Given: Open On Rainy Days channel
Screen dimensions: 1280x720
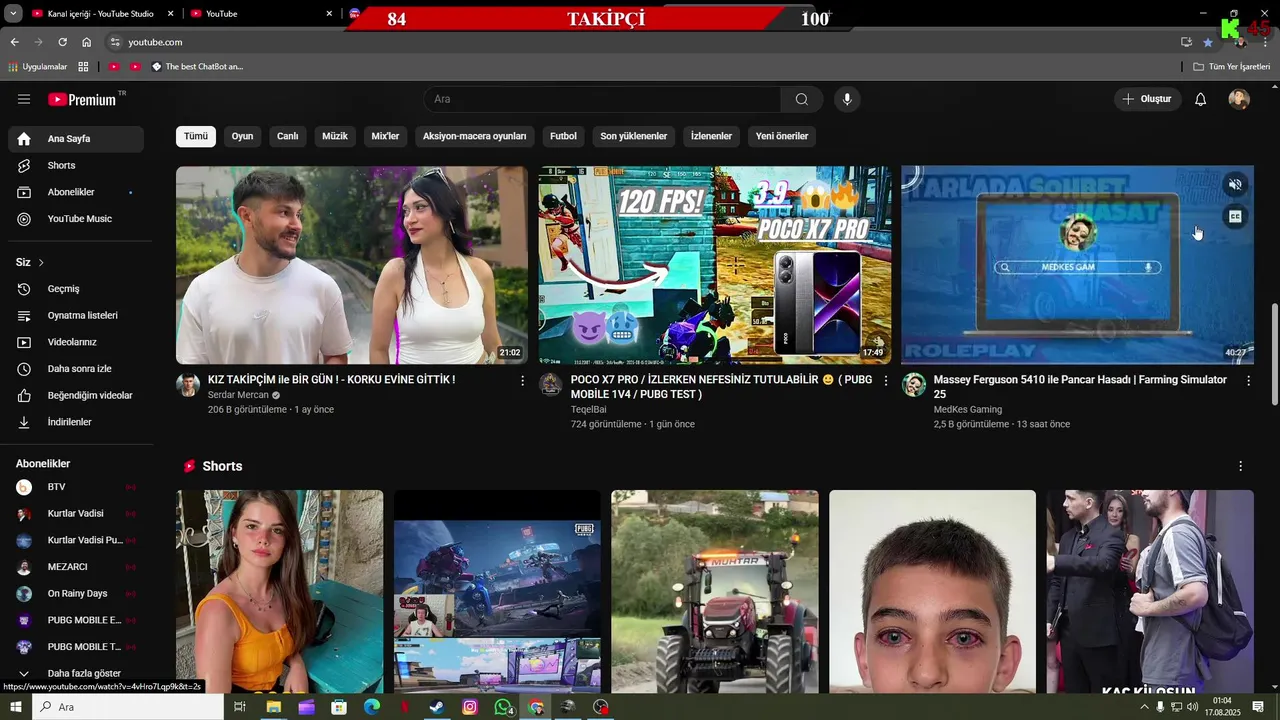Looking at the screenshot, I should [x=76, y=593].
